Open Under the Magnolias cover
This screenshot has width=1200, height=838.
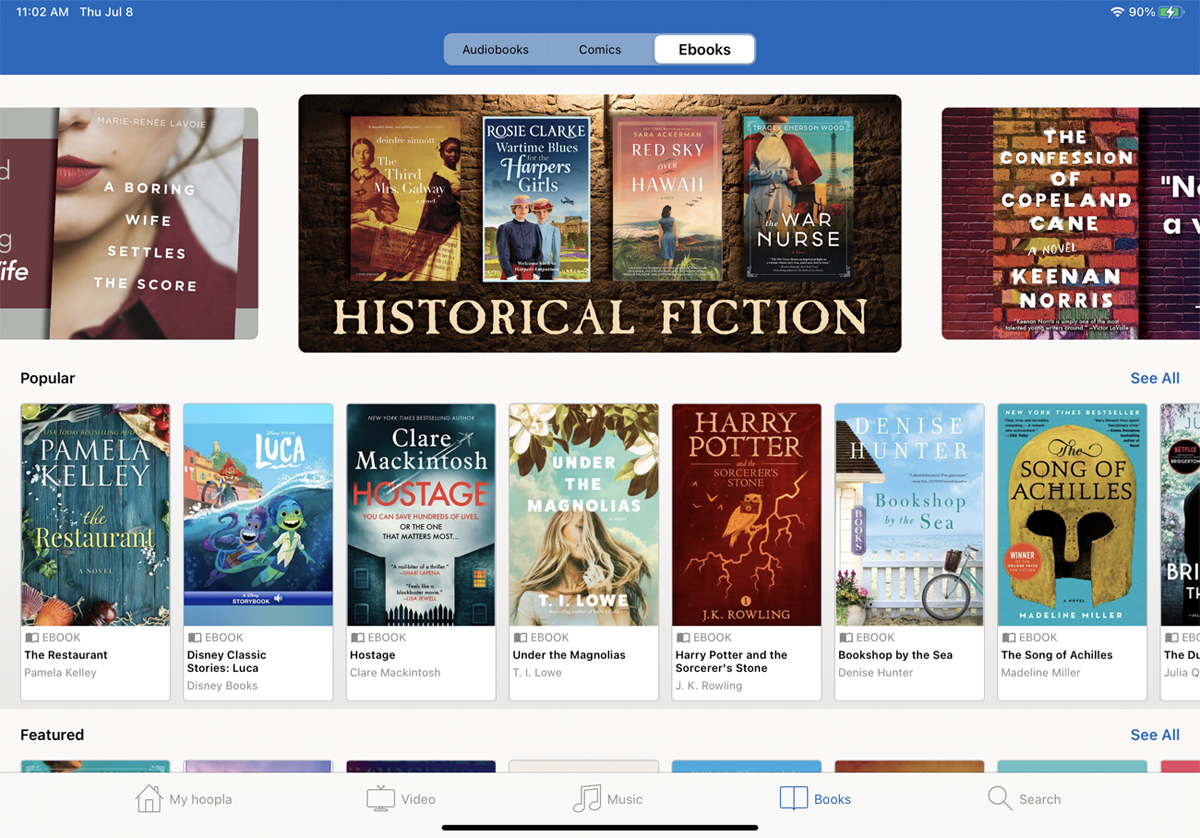tap(584, 514)
